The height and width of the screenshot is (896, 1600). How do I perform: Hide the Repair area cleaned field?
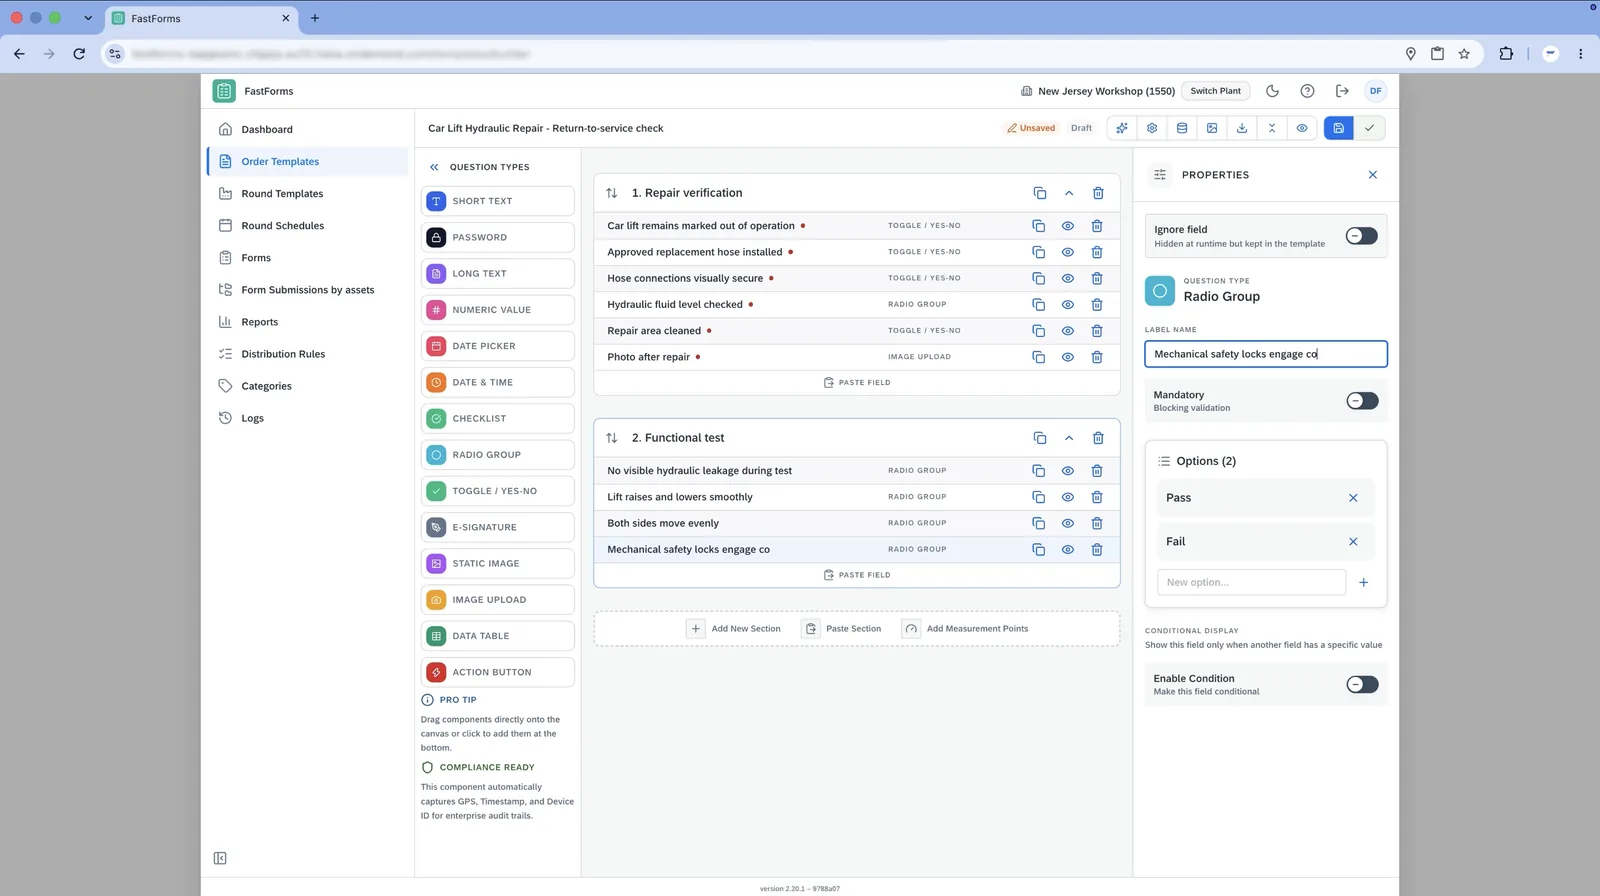click(x=1068, y=331)
